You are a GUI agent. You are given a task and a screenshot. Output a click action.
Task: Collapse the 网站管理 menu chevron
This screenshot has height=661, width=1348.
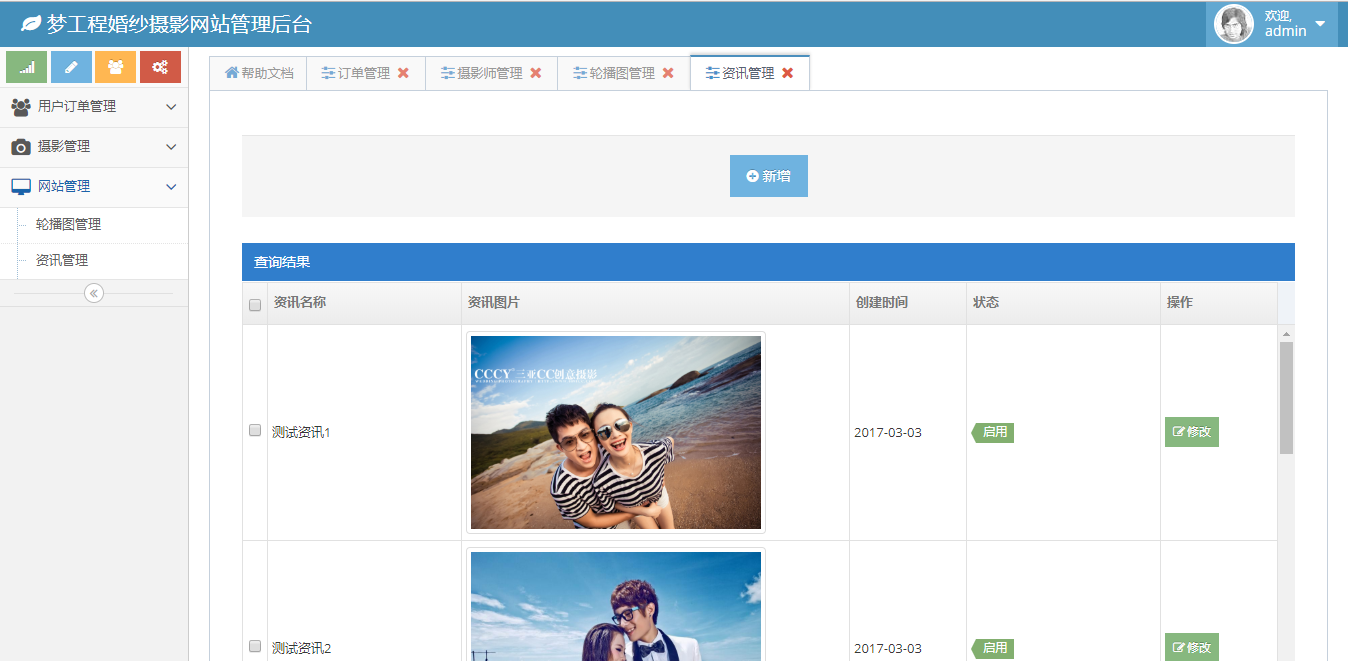point(171,187)
